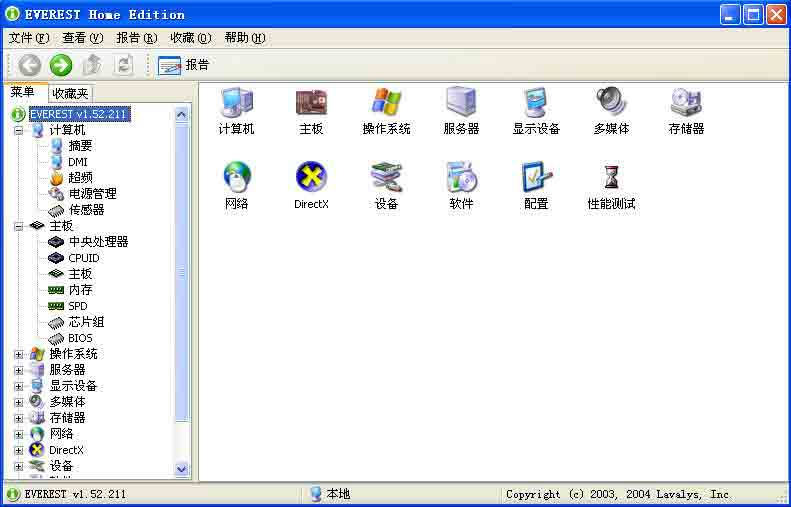Screen dimensions: 791x507
Task: Open the 性能测试 hourglass icon
Action: tap(611, 186)
